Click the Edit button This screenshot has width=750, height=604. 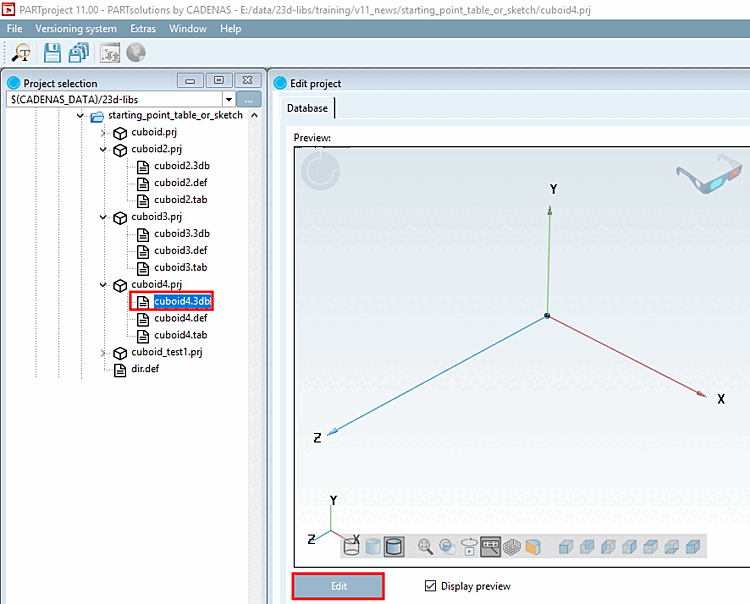click(x=338, y=586)
